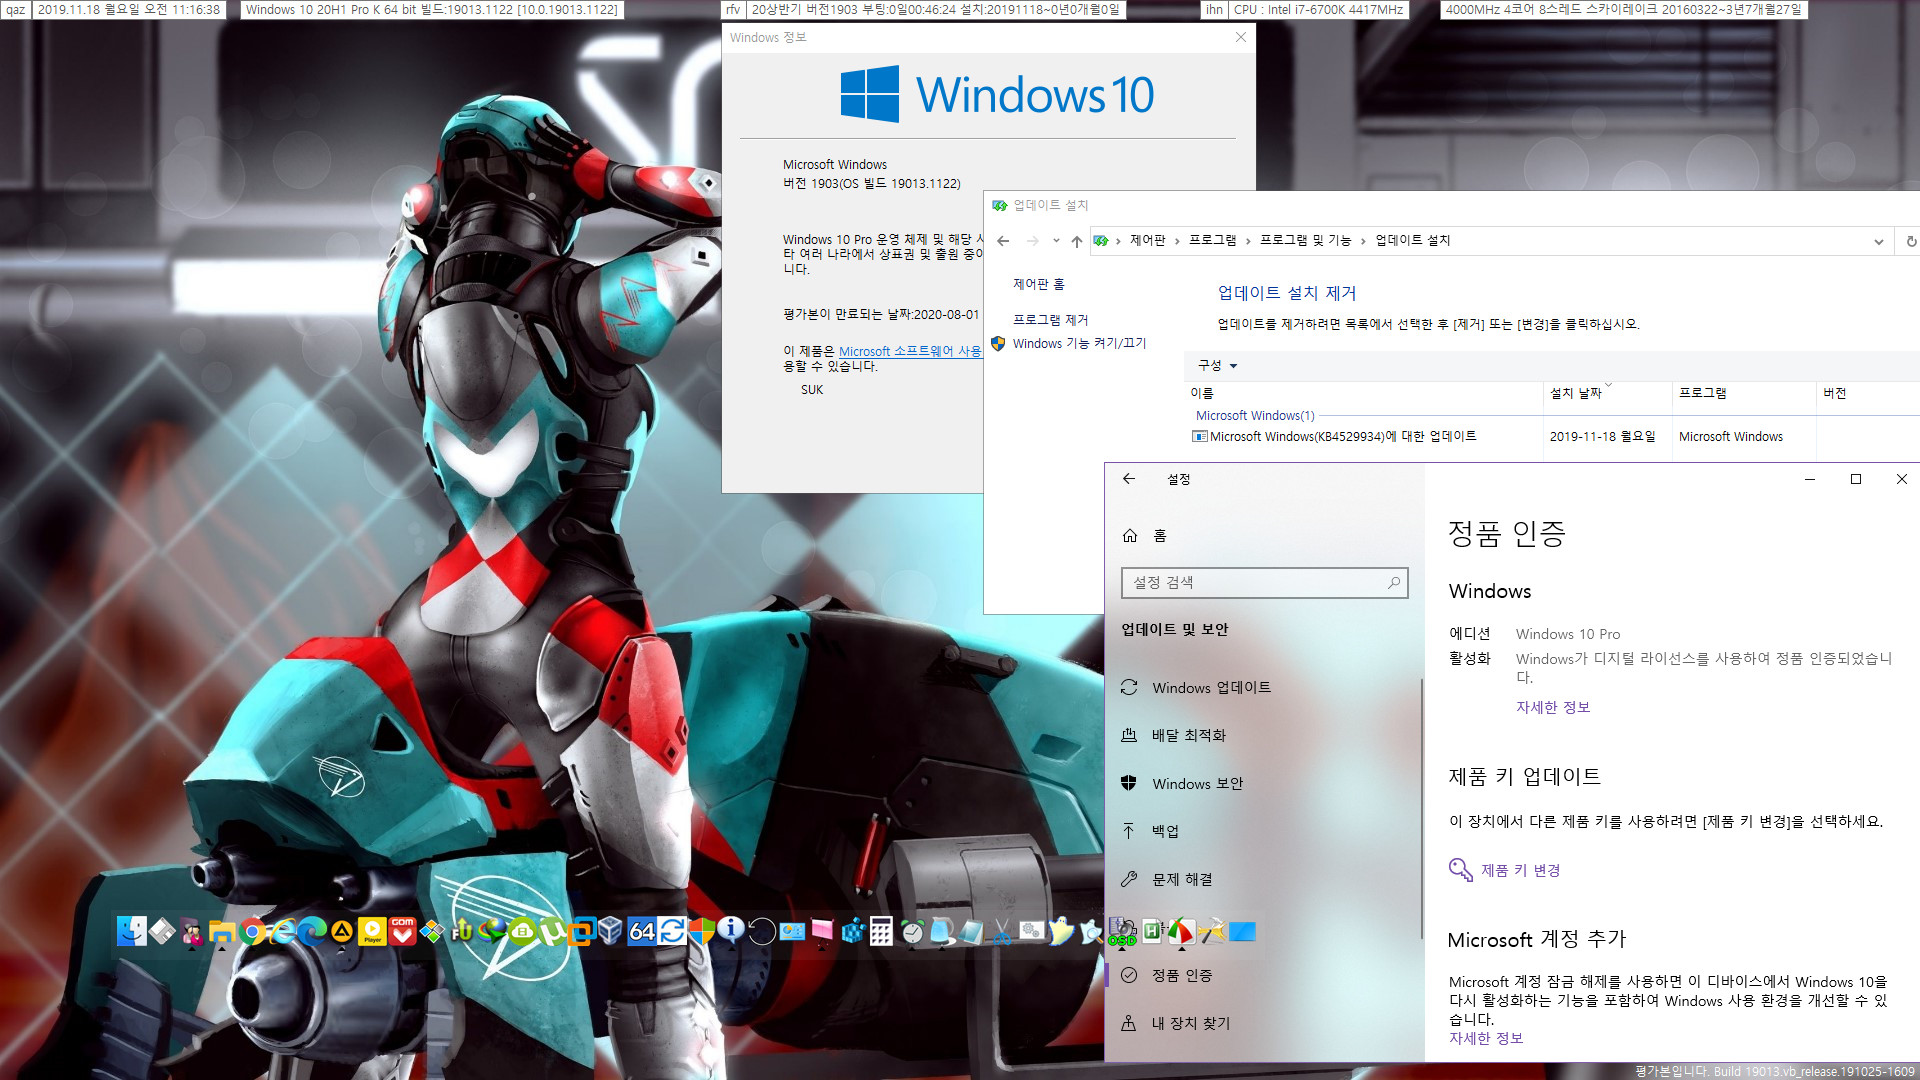Launch the Calculator dock icon

point(881,931)
